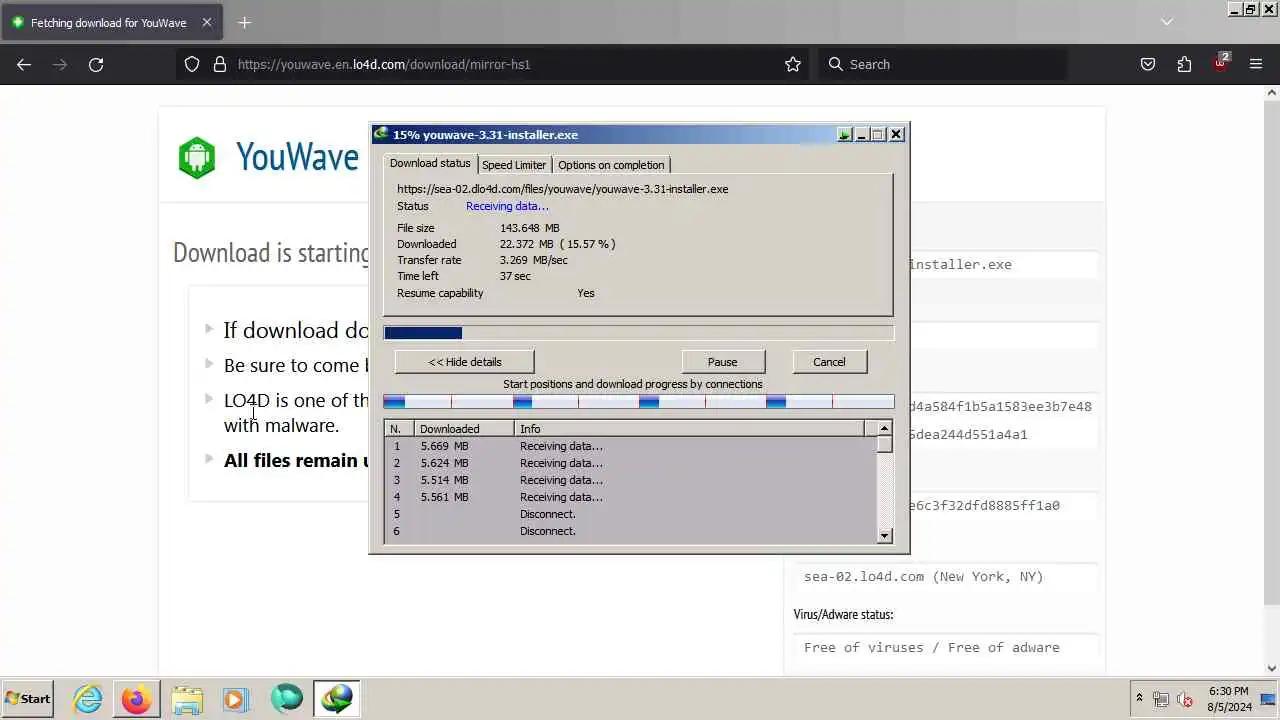1280x720 pixels.
Task: Click the minimize-to-tray icon in IDM title bar
Action: click(x=844, y=134)
